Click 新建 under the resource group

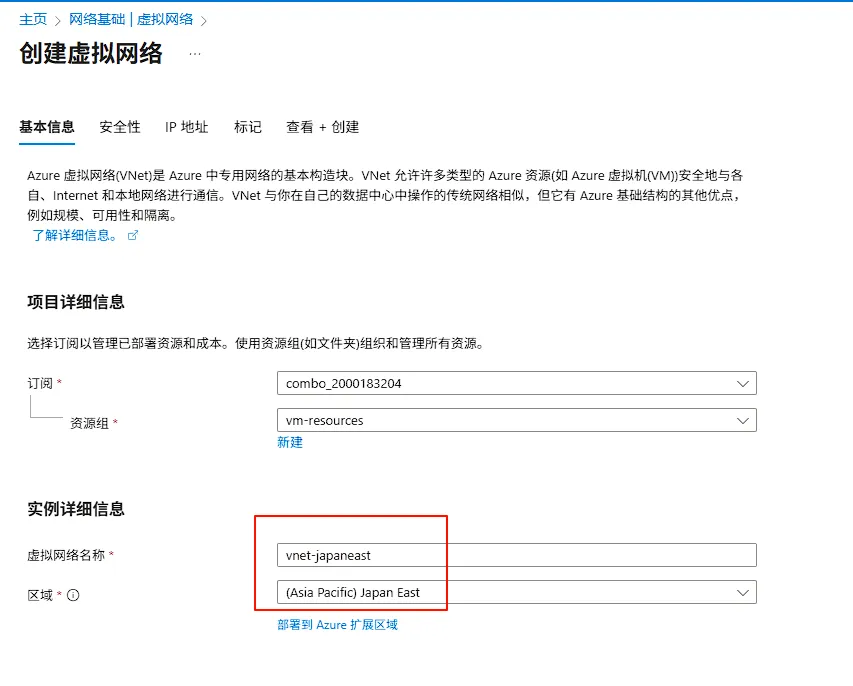click(x=290, y=442)
